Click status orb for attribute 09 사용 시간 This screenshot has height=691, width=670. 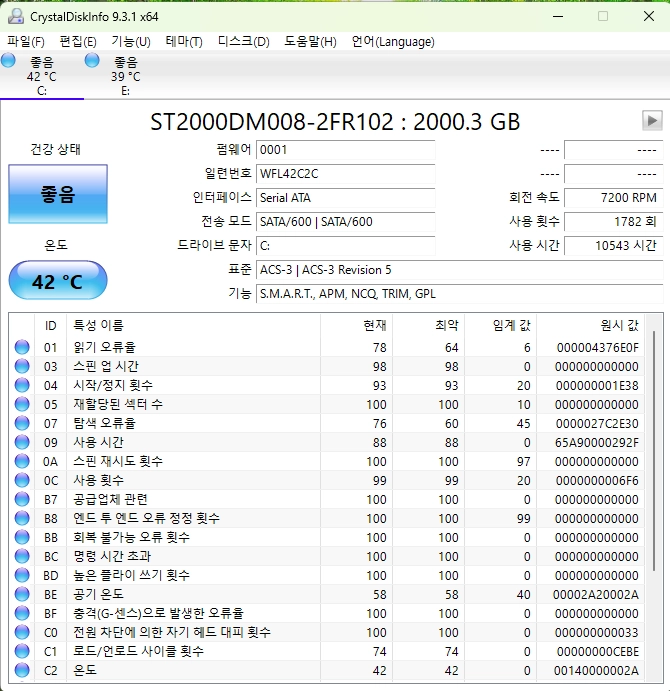(22, 442)
